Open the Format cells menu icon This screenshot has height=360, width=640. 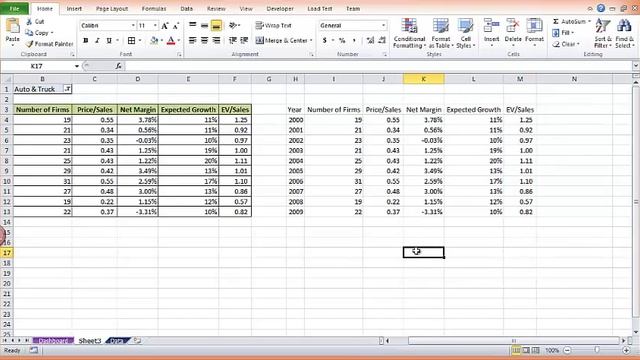[x=534, y=26]
